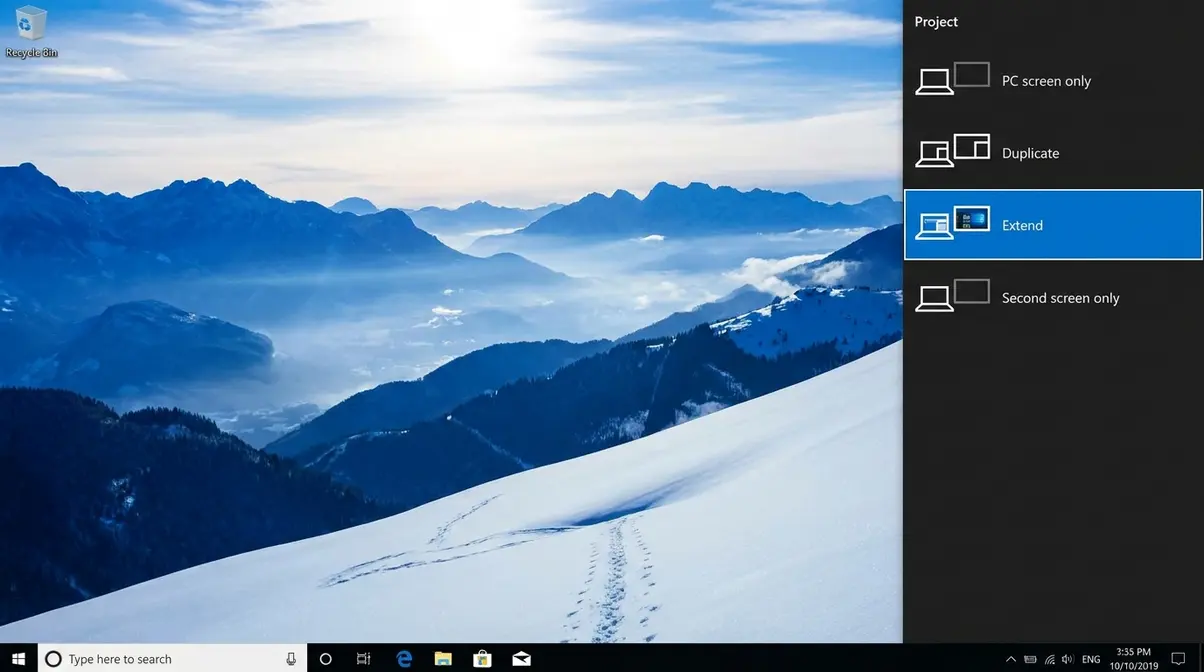The height and width of the screenshot is (672, 1204).
Task: Open Microsoft Store from the taskbar
Action: tap(482, 659)
